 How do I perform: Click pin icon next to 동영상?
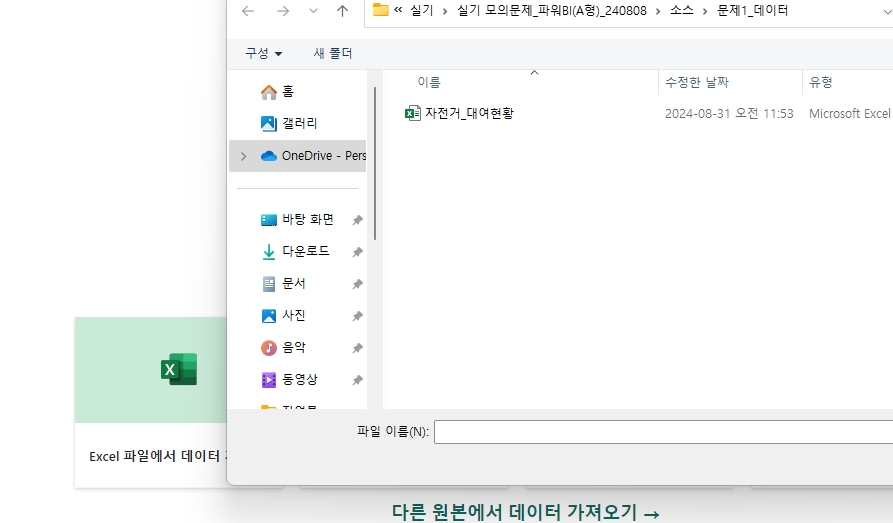point(358,379)
